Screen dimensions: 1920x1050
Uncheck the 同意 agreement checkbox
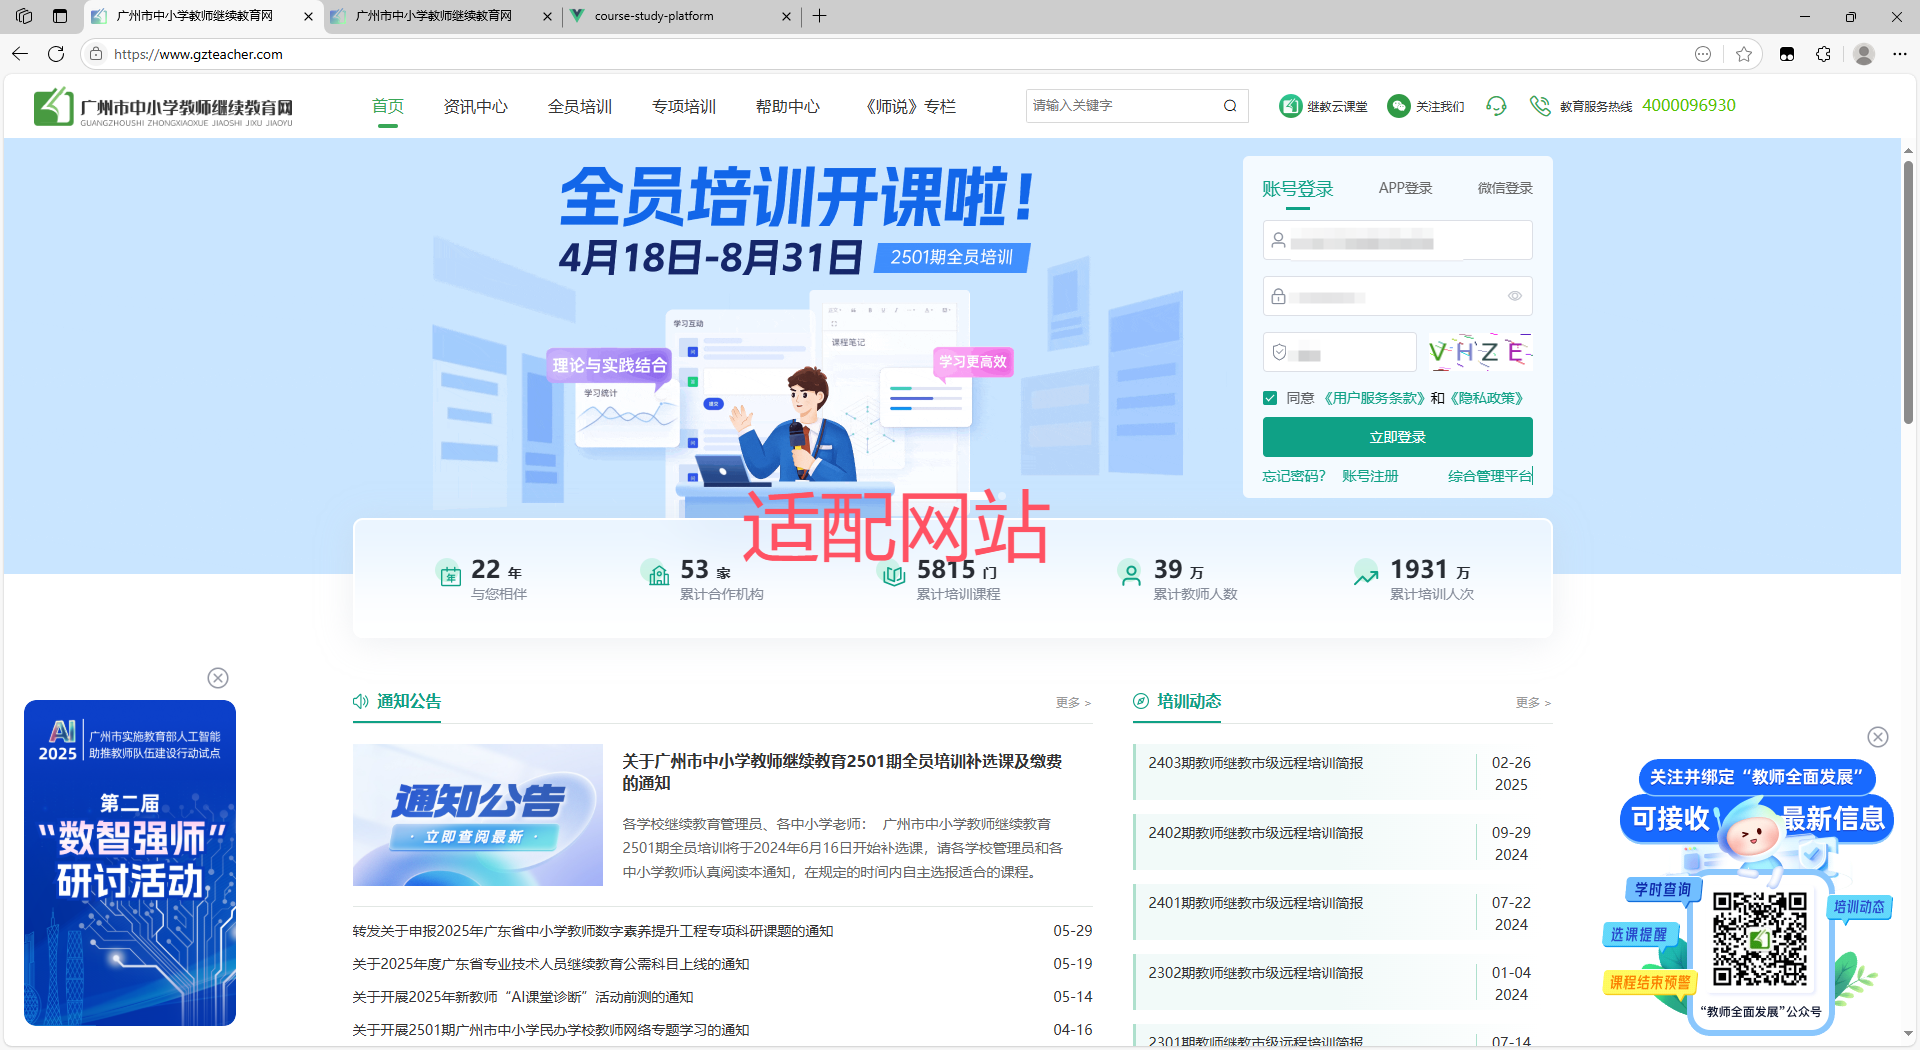point(1270,398)
